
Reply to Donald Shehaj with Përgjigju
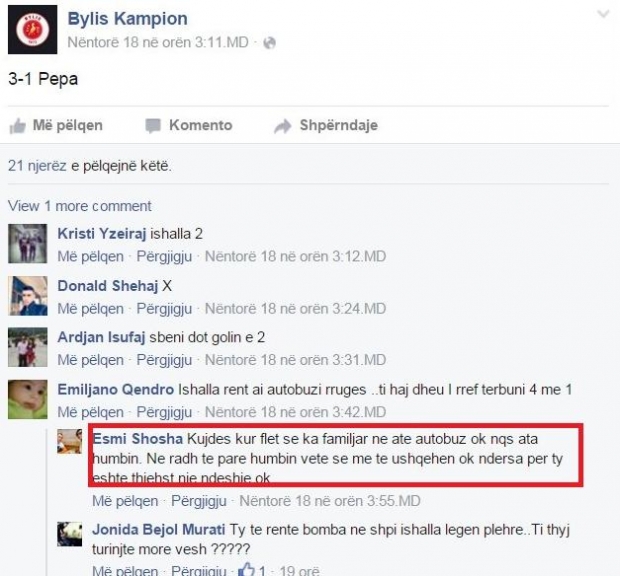coord(164,308)
